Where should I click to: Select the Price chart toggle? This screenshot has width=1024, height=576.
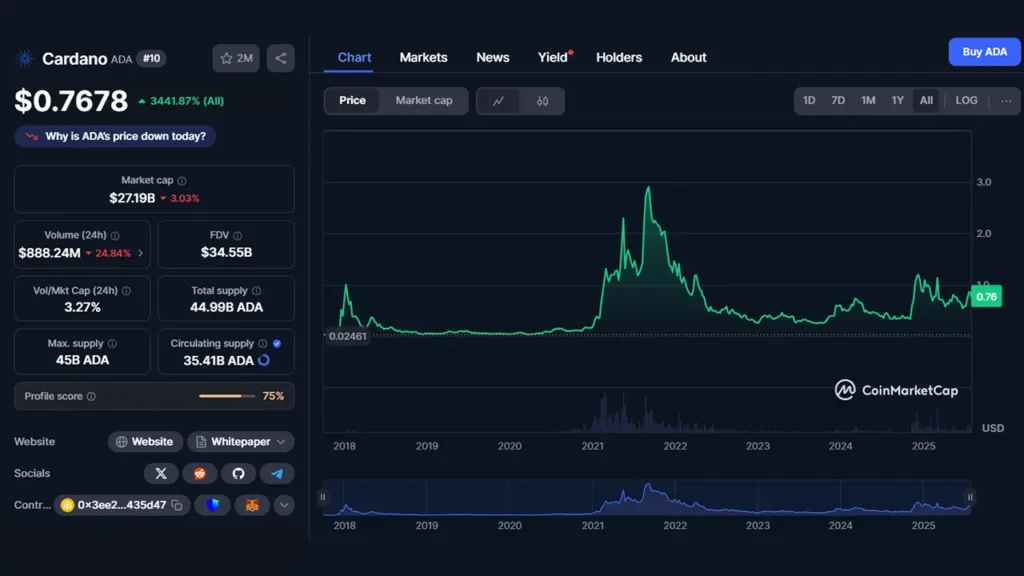[x=352, y=101]
